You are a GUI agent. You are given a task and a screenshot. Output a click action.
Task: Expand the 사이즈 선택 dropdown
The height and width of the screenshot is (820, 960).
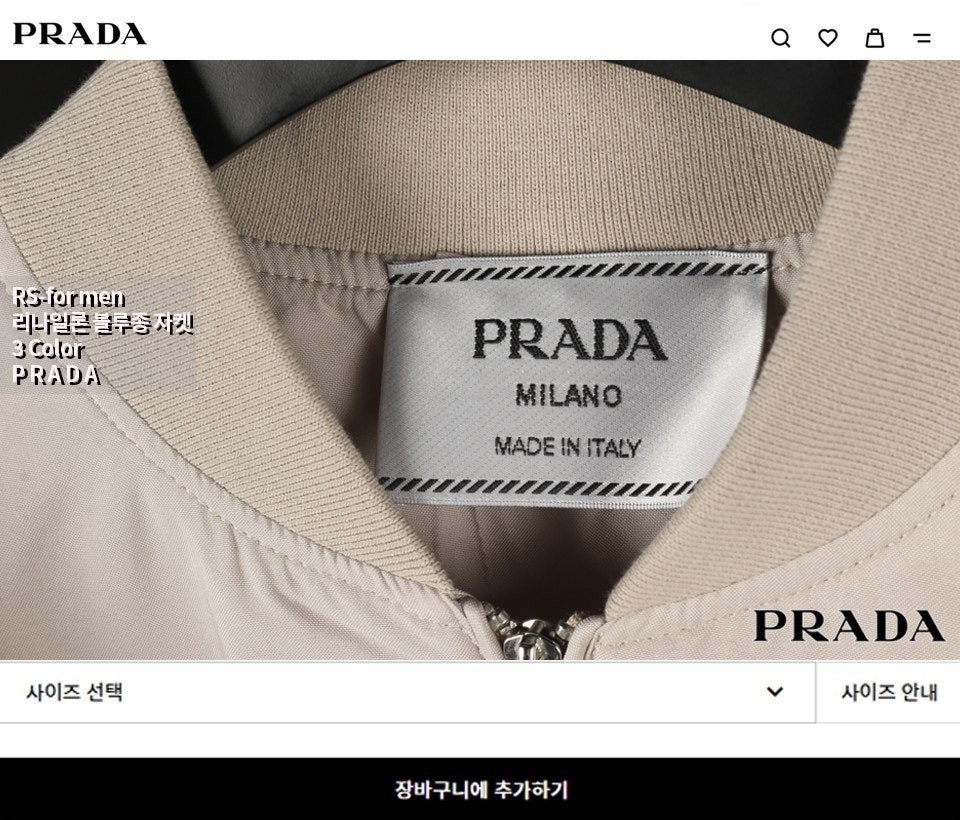(x=407, y=692)
